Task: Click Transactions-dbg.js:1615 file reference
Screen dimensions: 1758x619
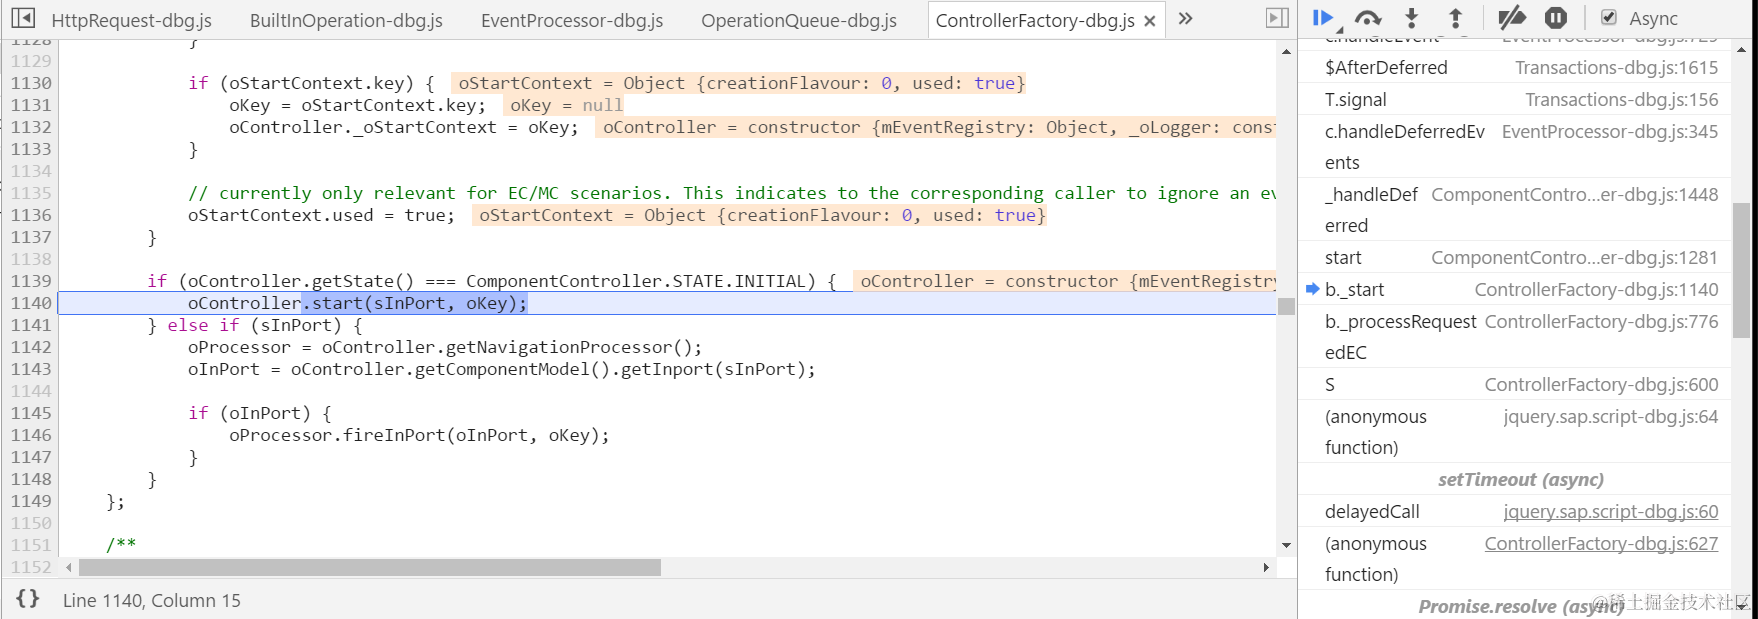Action: coord(1616,67)
